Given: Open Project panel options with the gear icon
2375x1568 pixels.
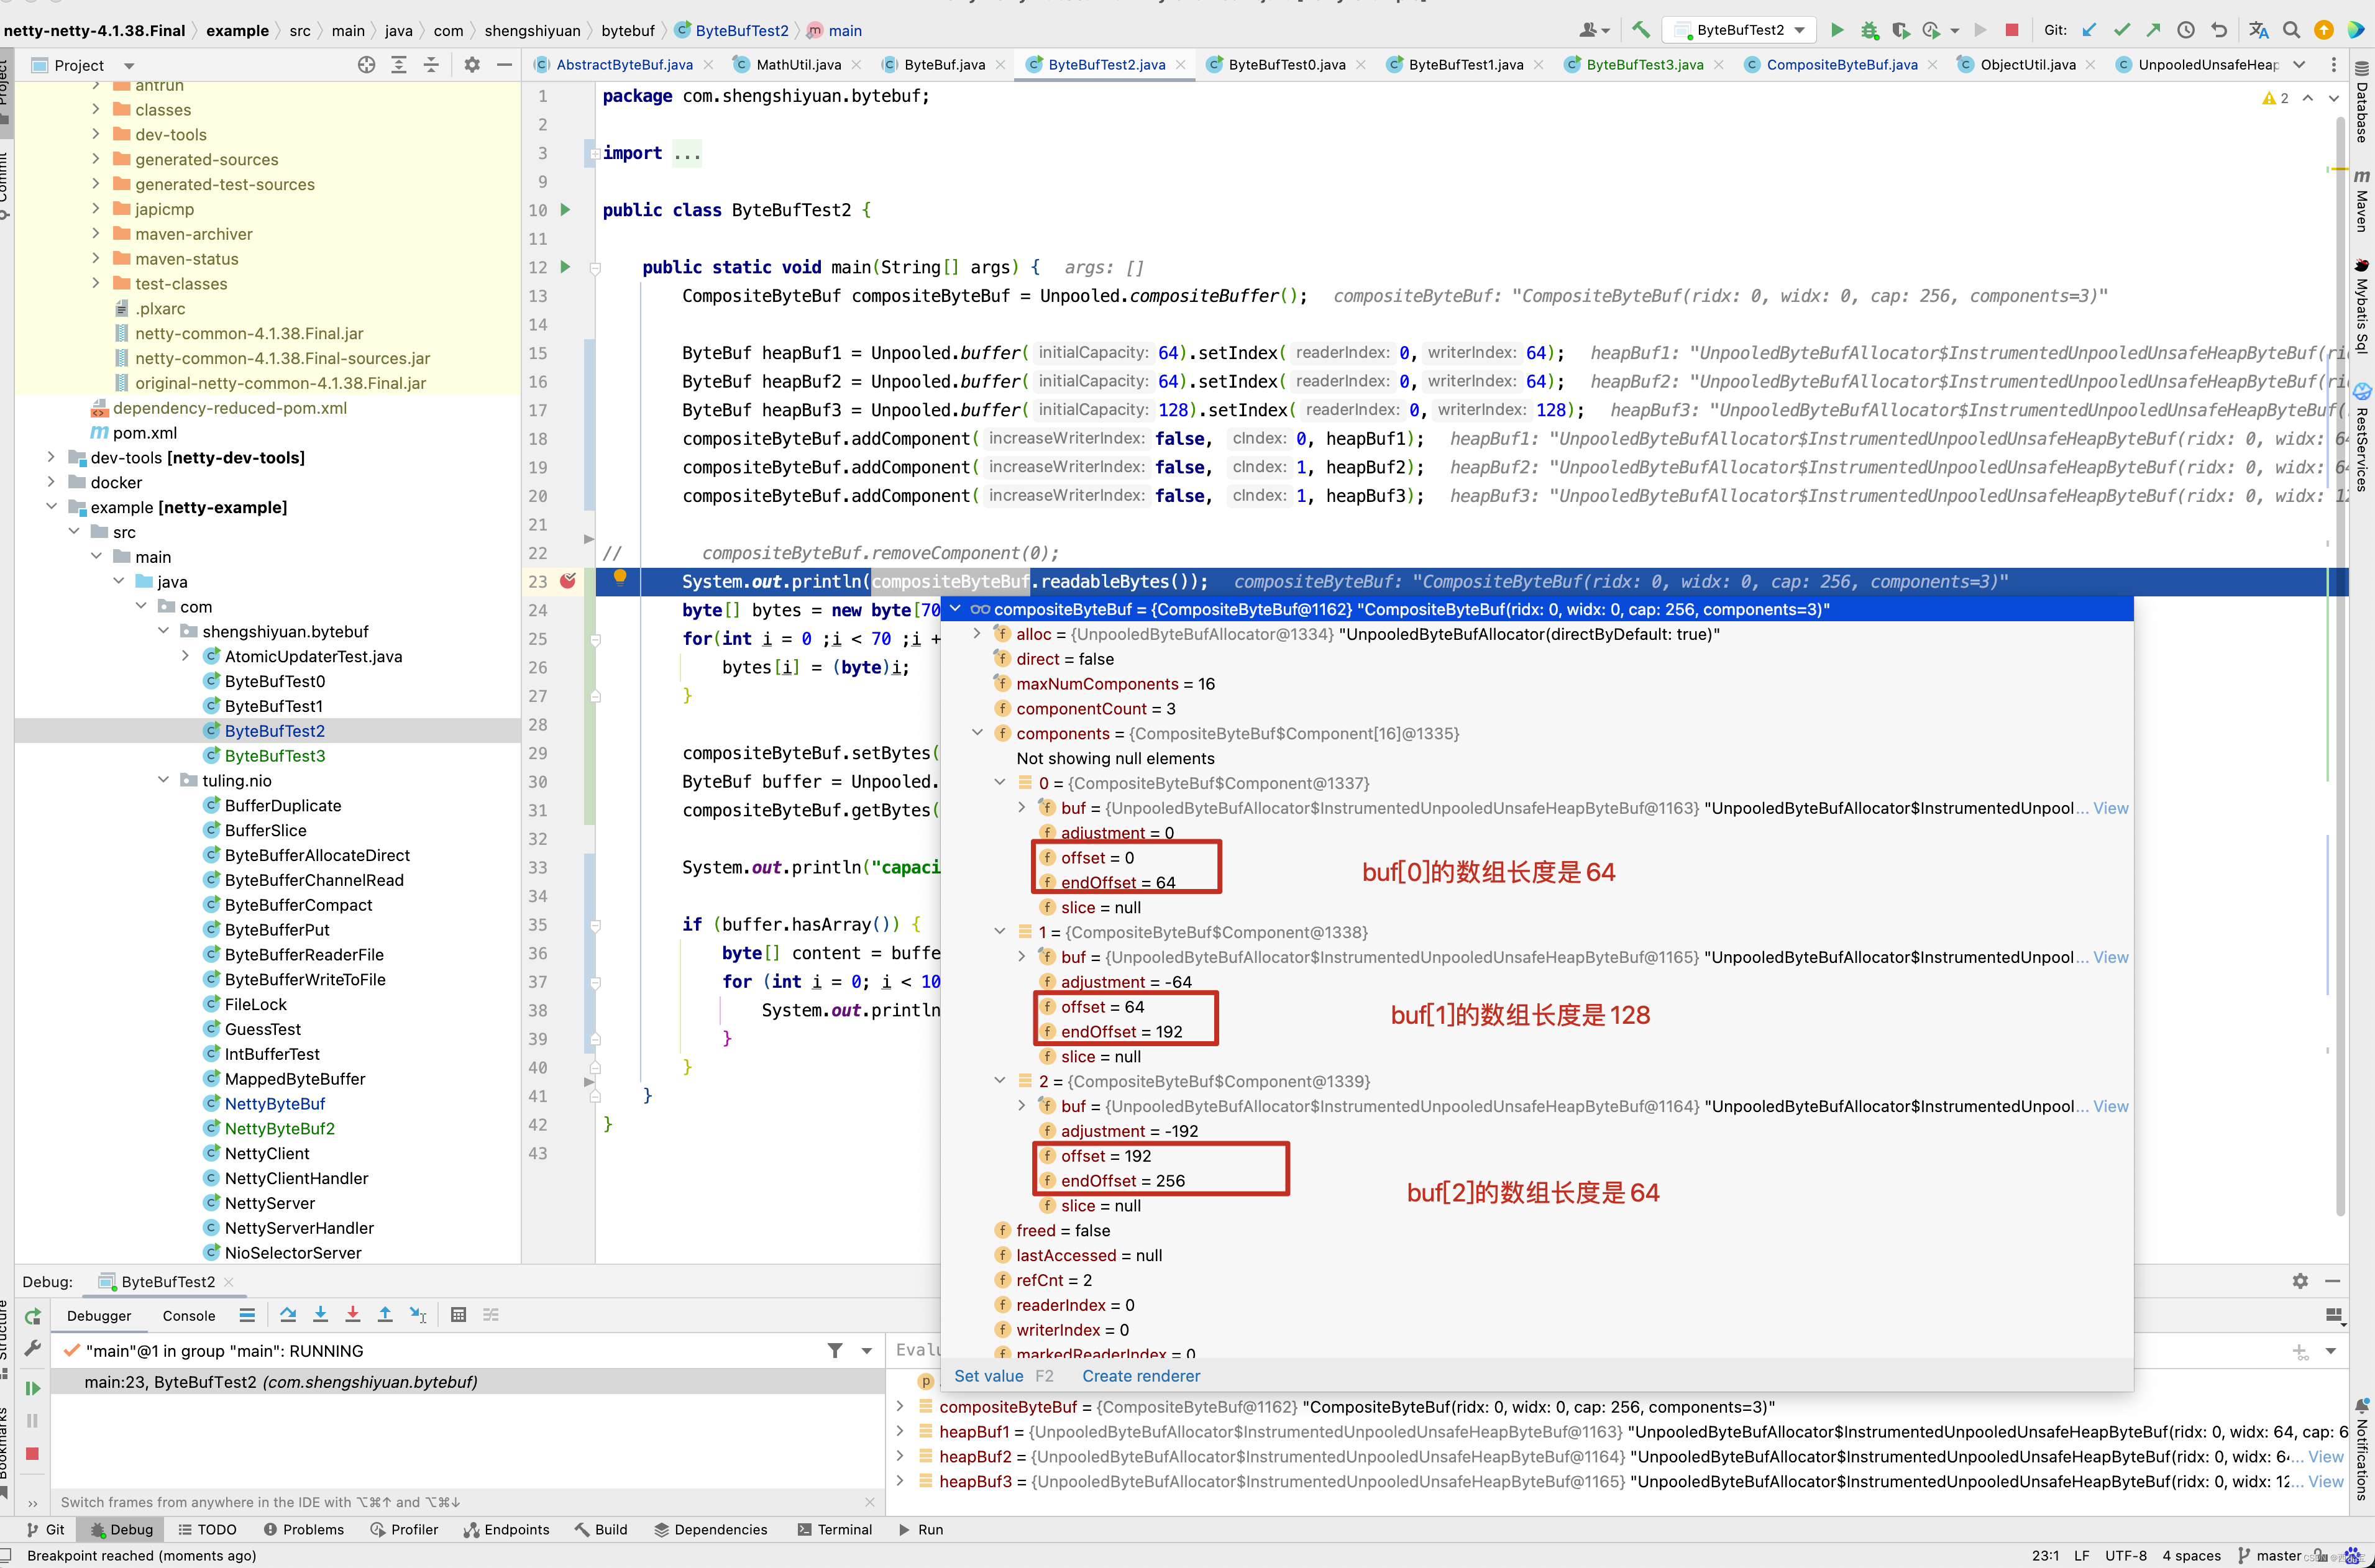Looking at the screenshot, I should click(472, 65).
